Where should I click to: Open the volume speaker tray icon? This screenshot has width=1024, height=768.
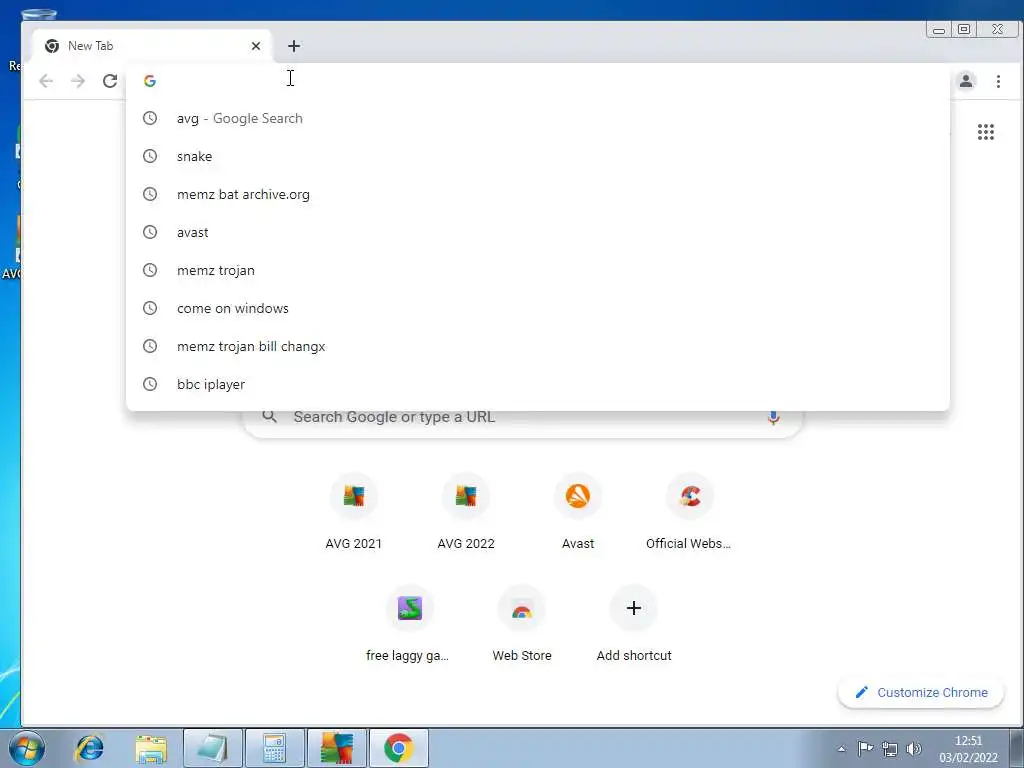click(x=914, y=748)
